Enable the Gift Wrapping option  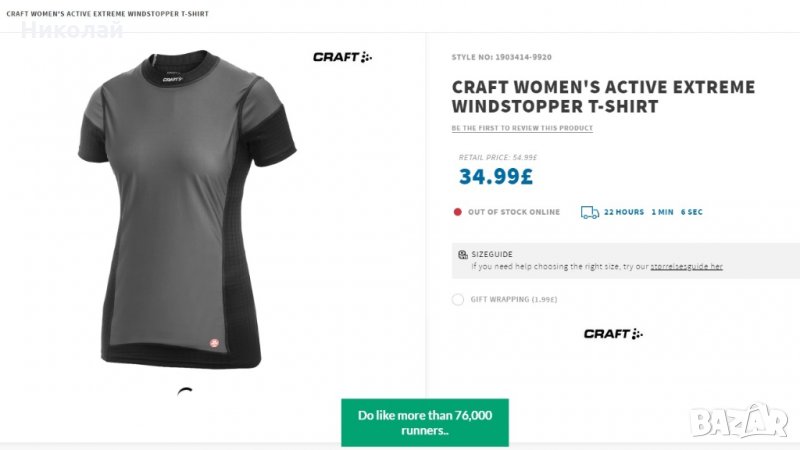pos(458,299)
